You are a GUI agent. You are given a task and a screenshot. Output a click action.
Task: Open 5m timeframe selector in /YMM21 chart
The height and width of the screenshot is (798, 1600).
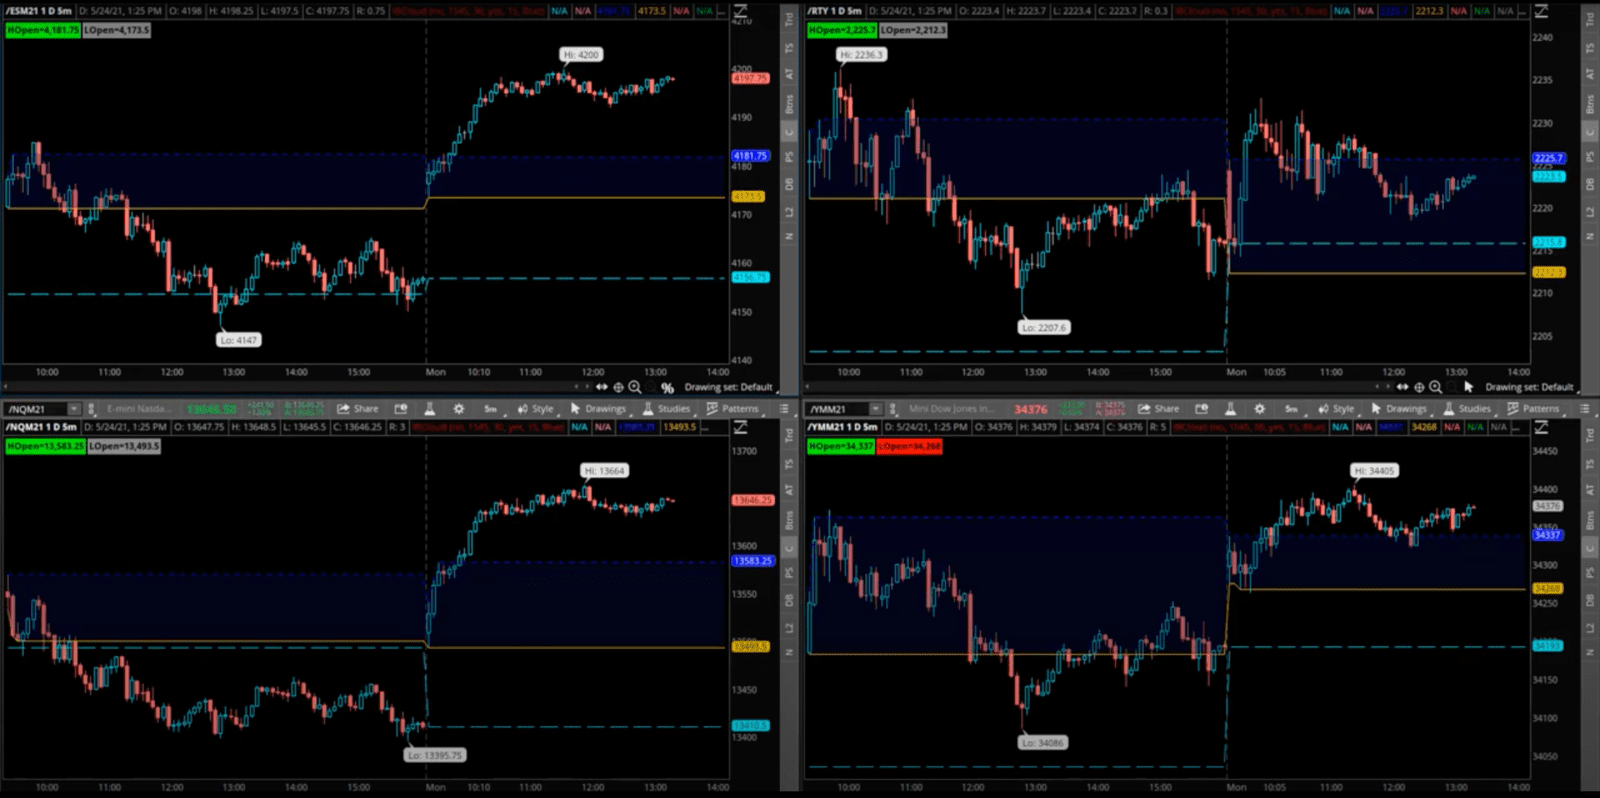[x=1291, y=409]
